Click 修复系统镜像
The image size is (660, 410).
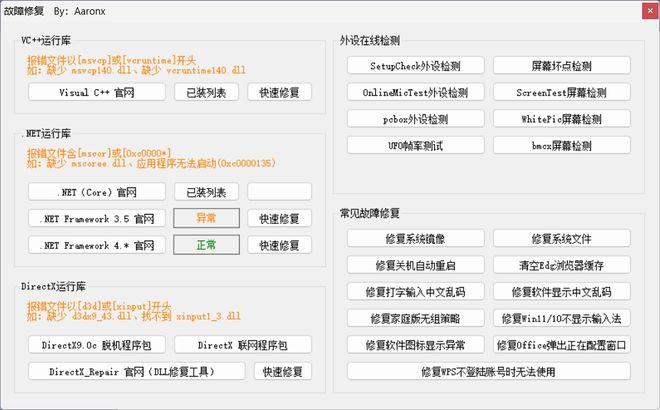(x=415, y=238)
